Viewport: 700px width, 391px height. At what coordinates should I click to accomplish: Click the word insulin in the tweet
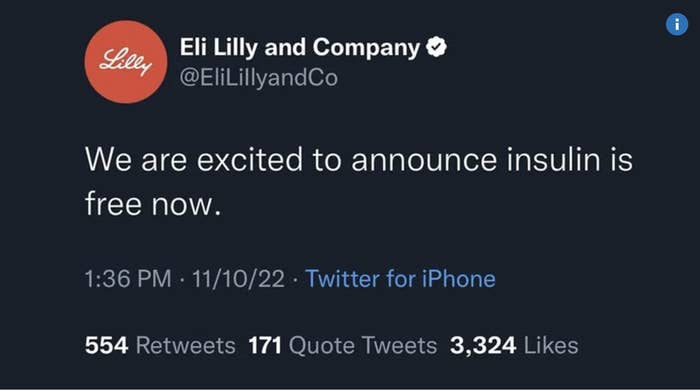(x=553, y=160)
